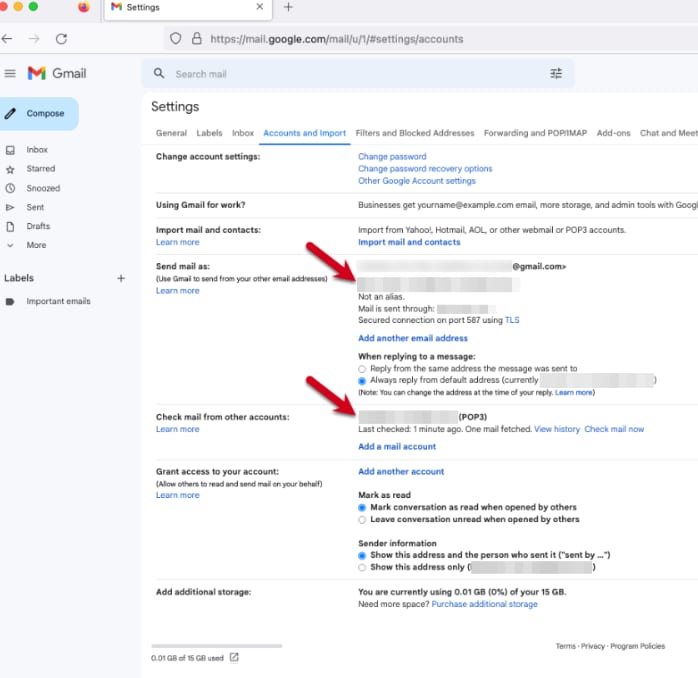This screenshot has height=678, width=698.
Task: Open Filters and Blocked Addresses tab
Action: [415, 133]
